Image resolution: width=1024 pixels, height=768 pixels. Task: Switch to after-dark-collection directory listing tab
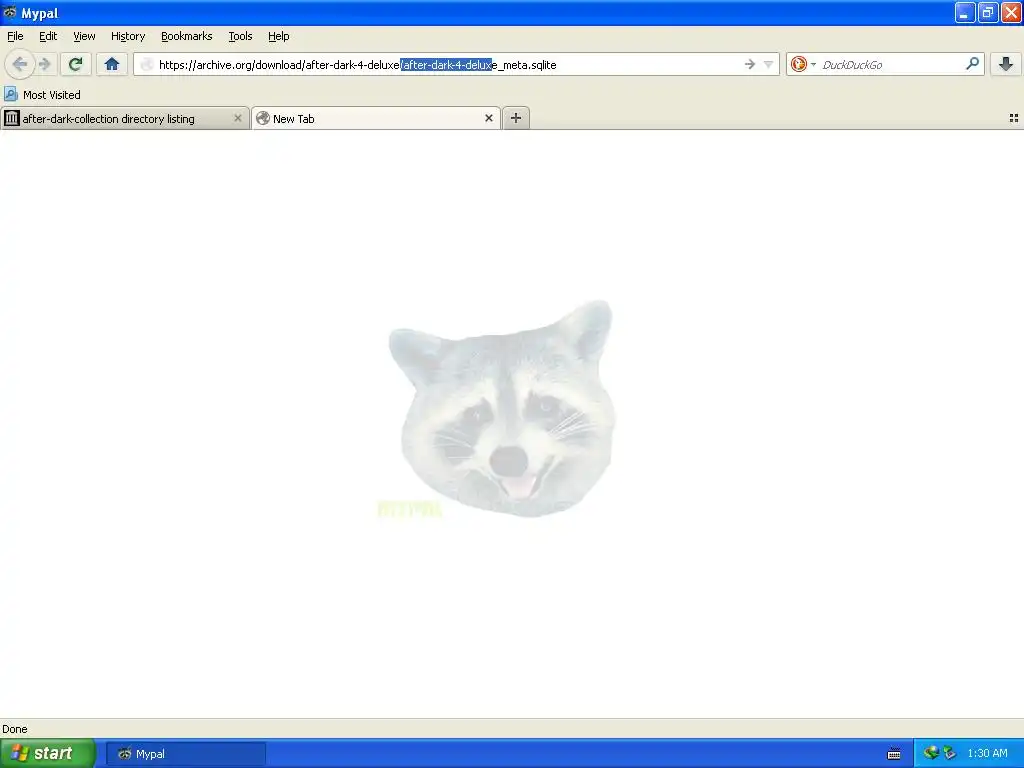click(x=125, y=118)
